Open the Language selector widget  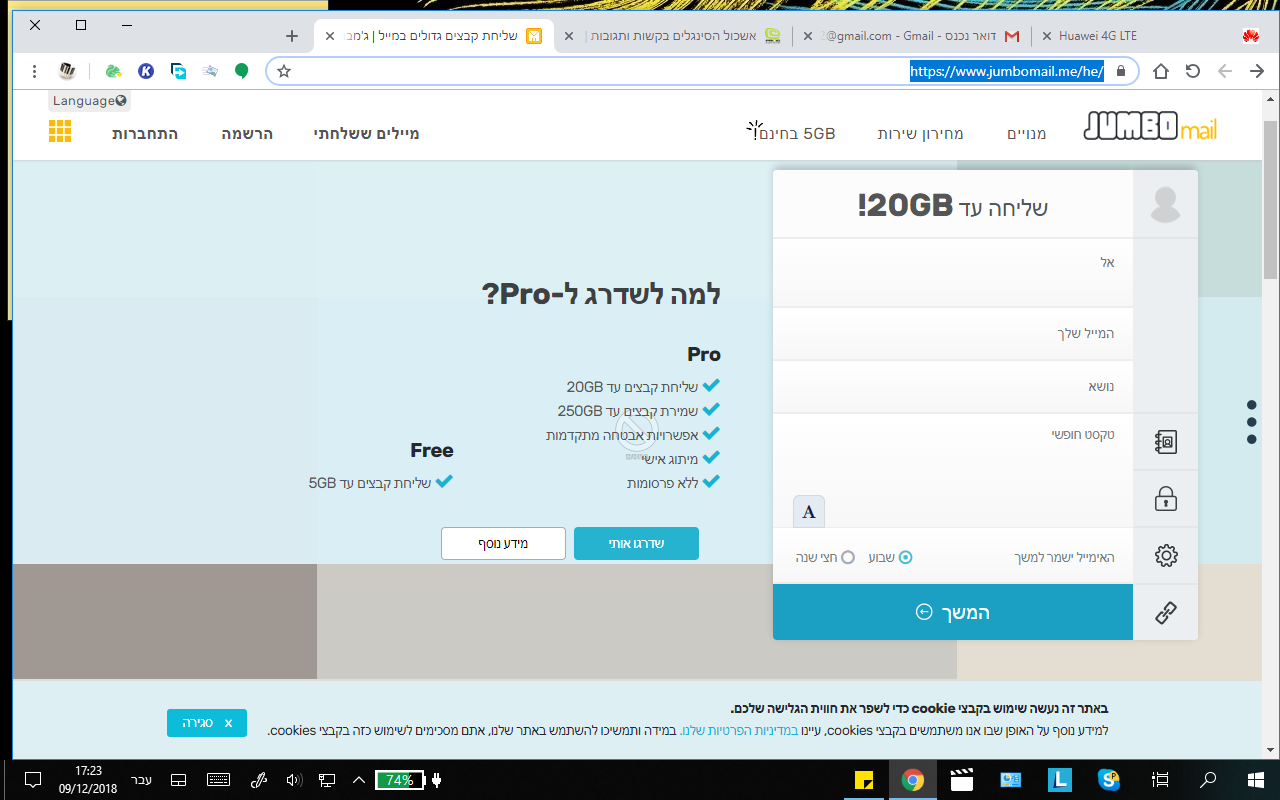[89, 101]
